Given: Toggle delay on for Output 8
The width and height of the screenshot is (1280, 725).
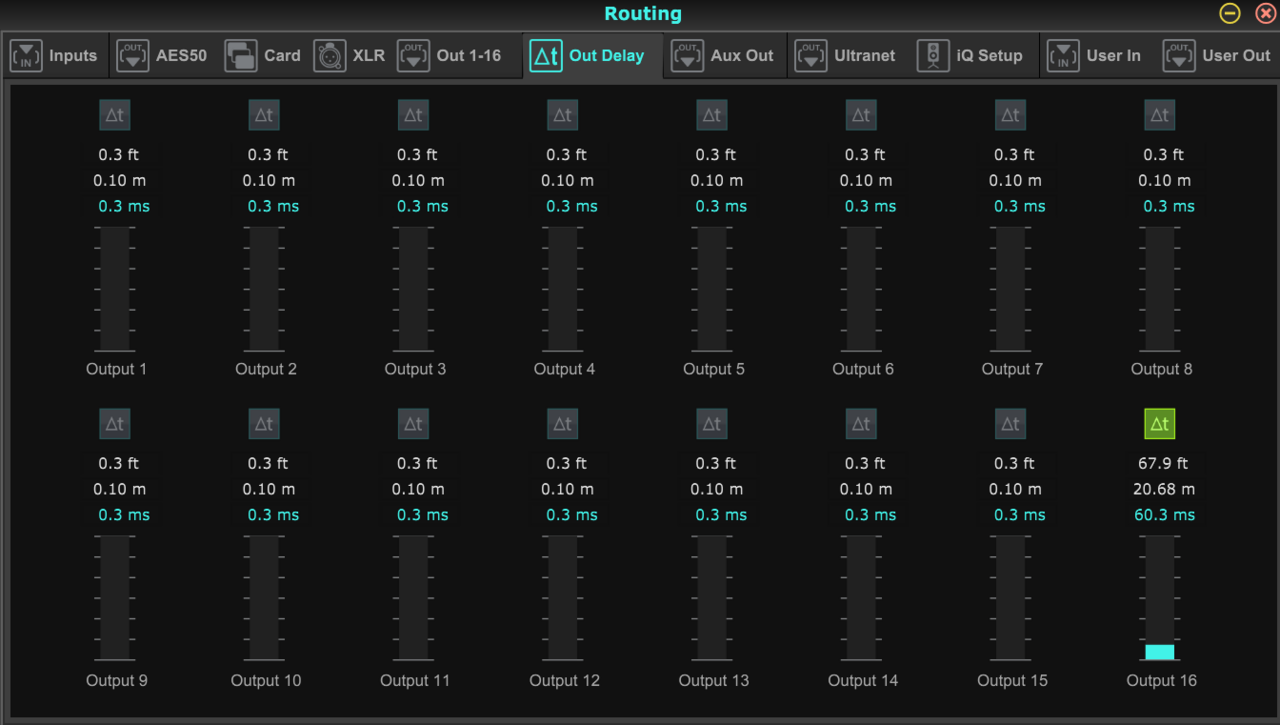Looking at the screenshot, I should (x=1160, y=116).
